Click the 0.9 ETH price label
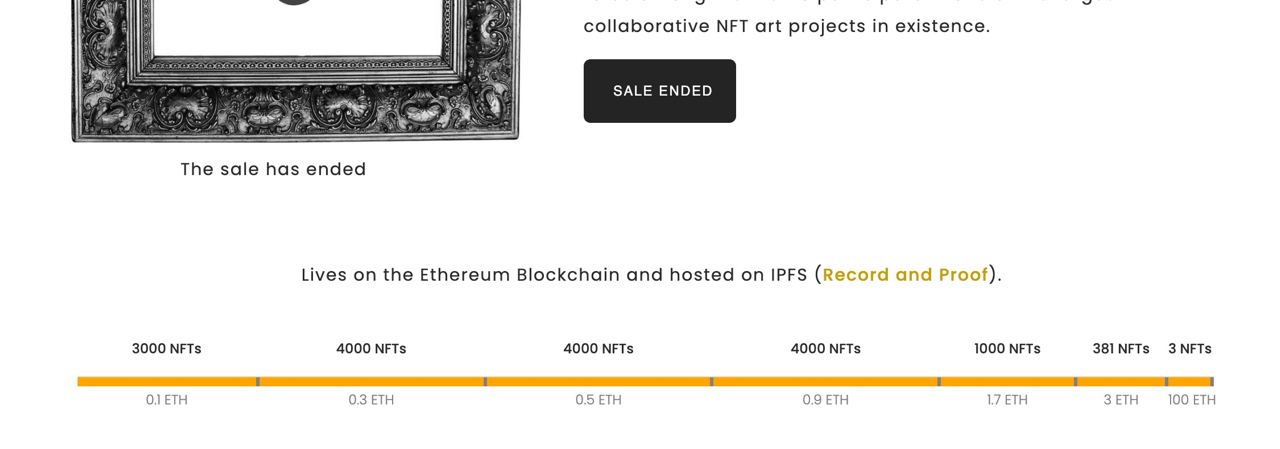Image resolution: width=1280 pixels, height=449 pixels. point(825,400)
